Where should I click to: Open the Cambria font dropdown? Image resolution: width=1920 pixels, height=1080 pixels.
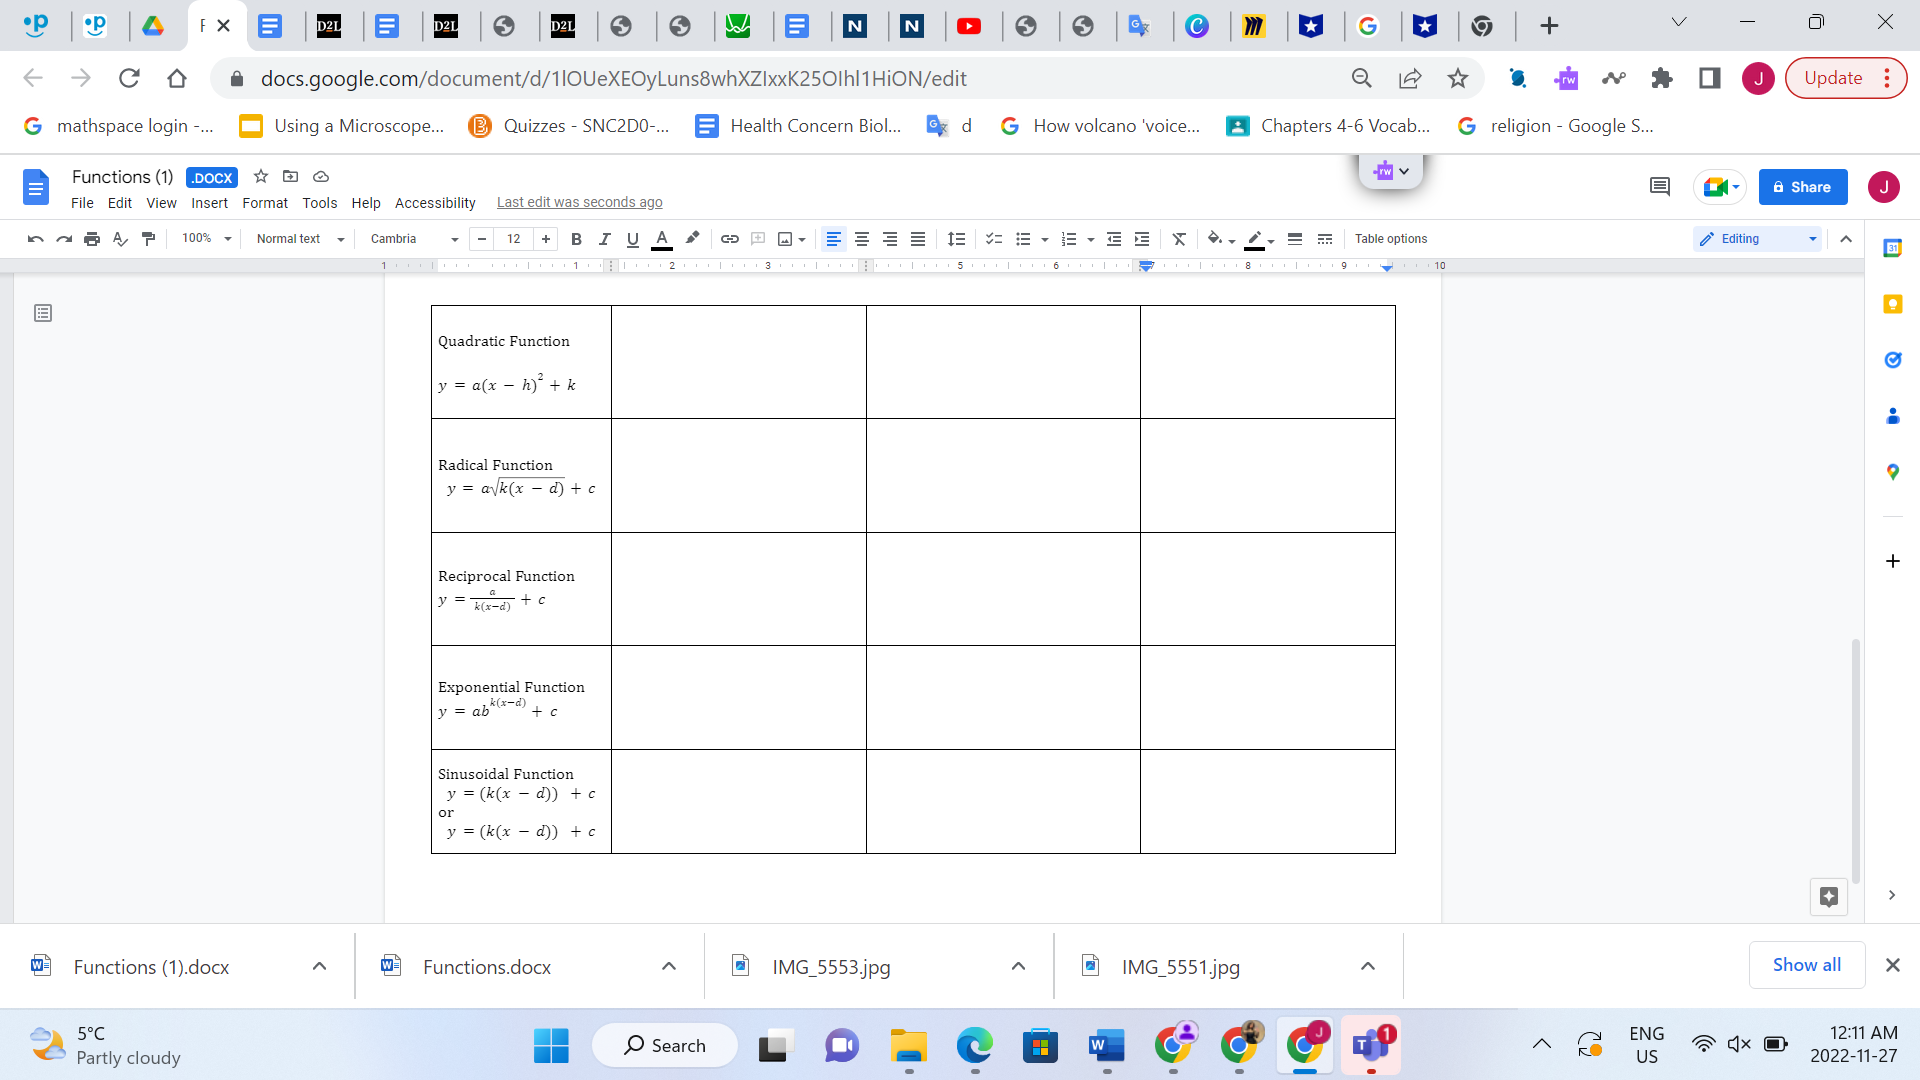(414, 239)
